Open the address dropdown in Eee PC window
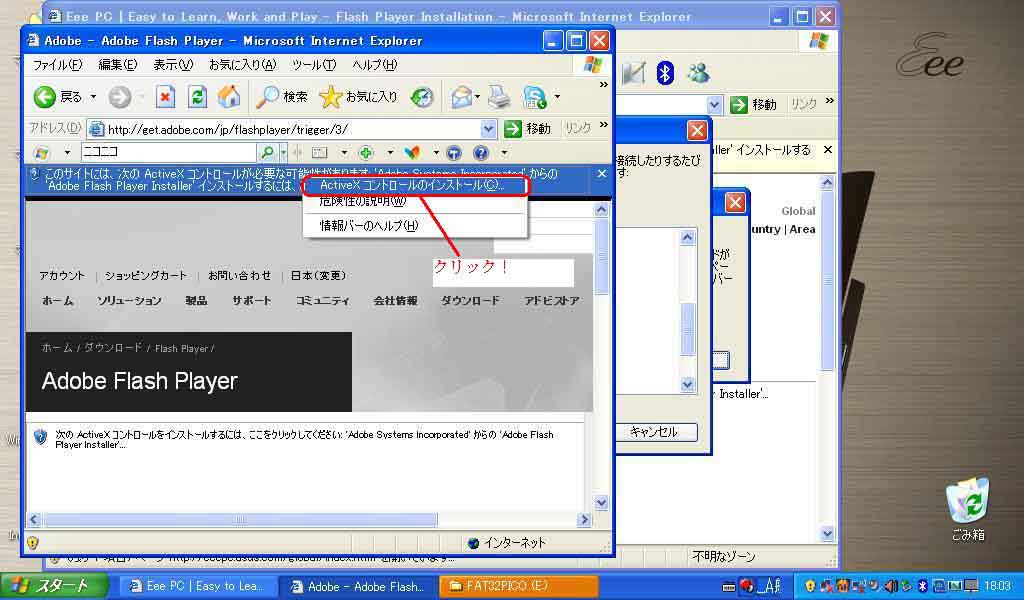 coord(714,104)
